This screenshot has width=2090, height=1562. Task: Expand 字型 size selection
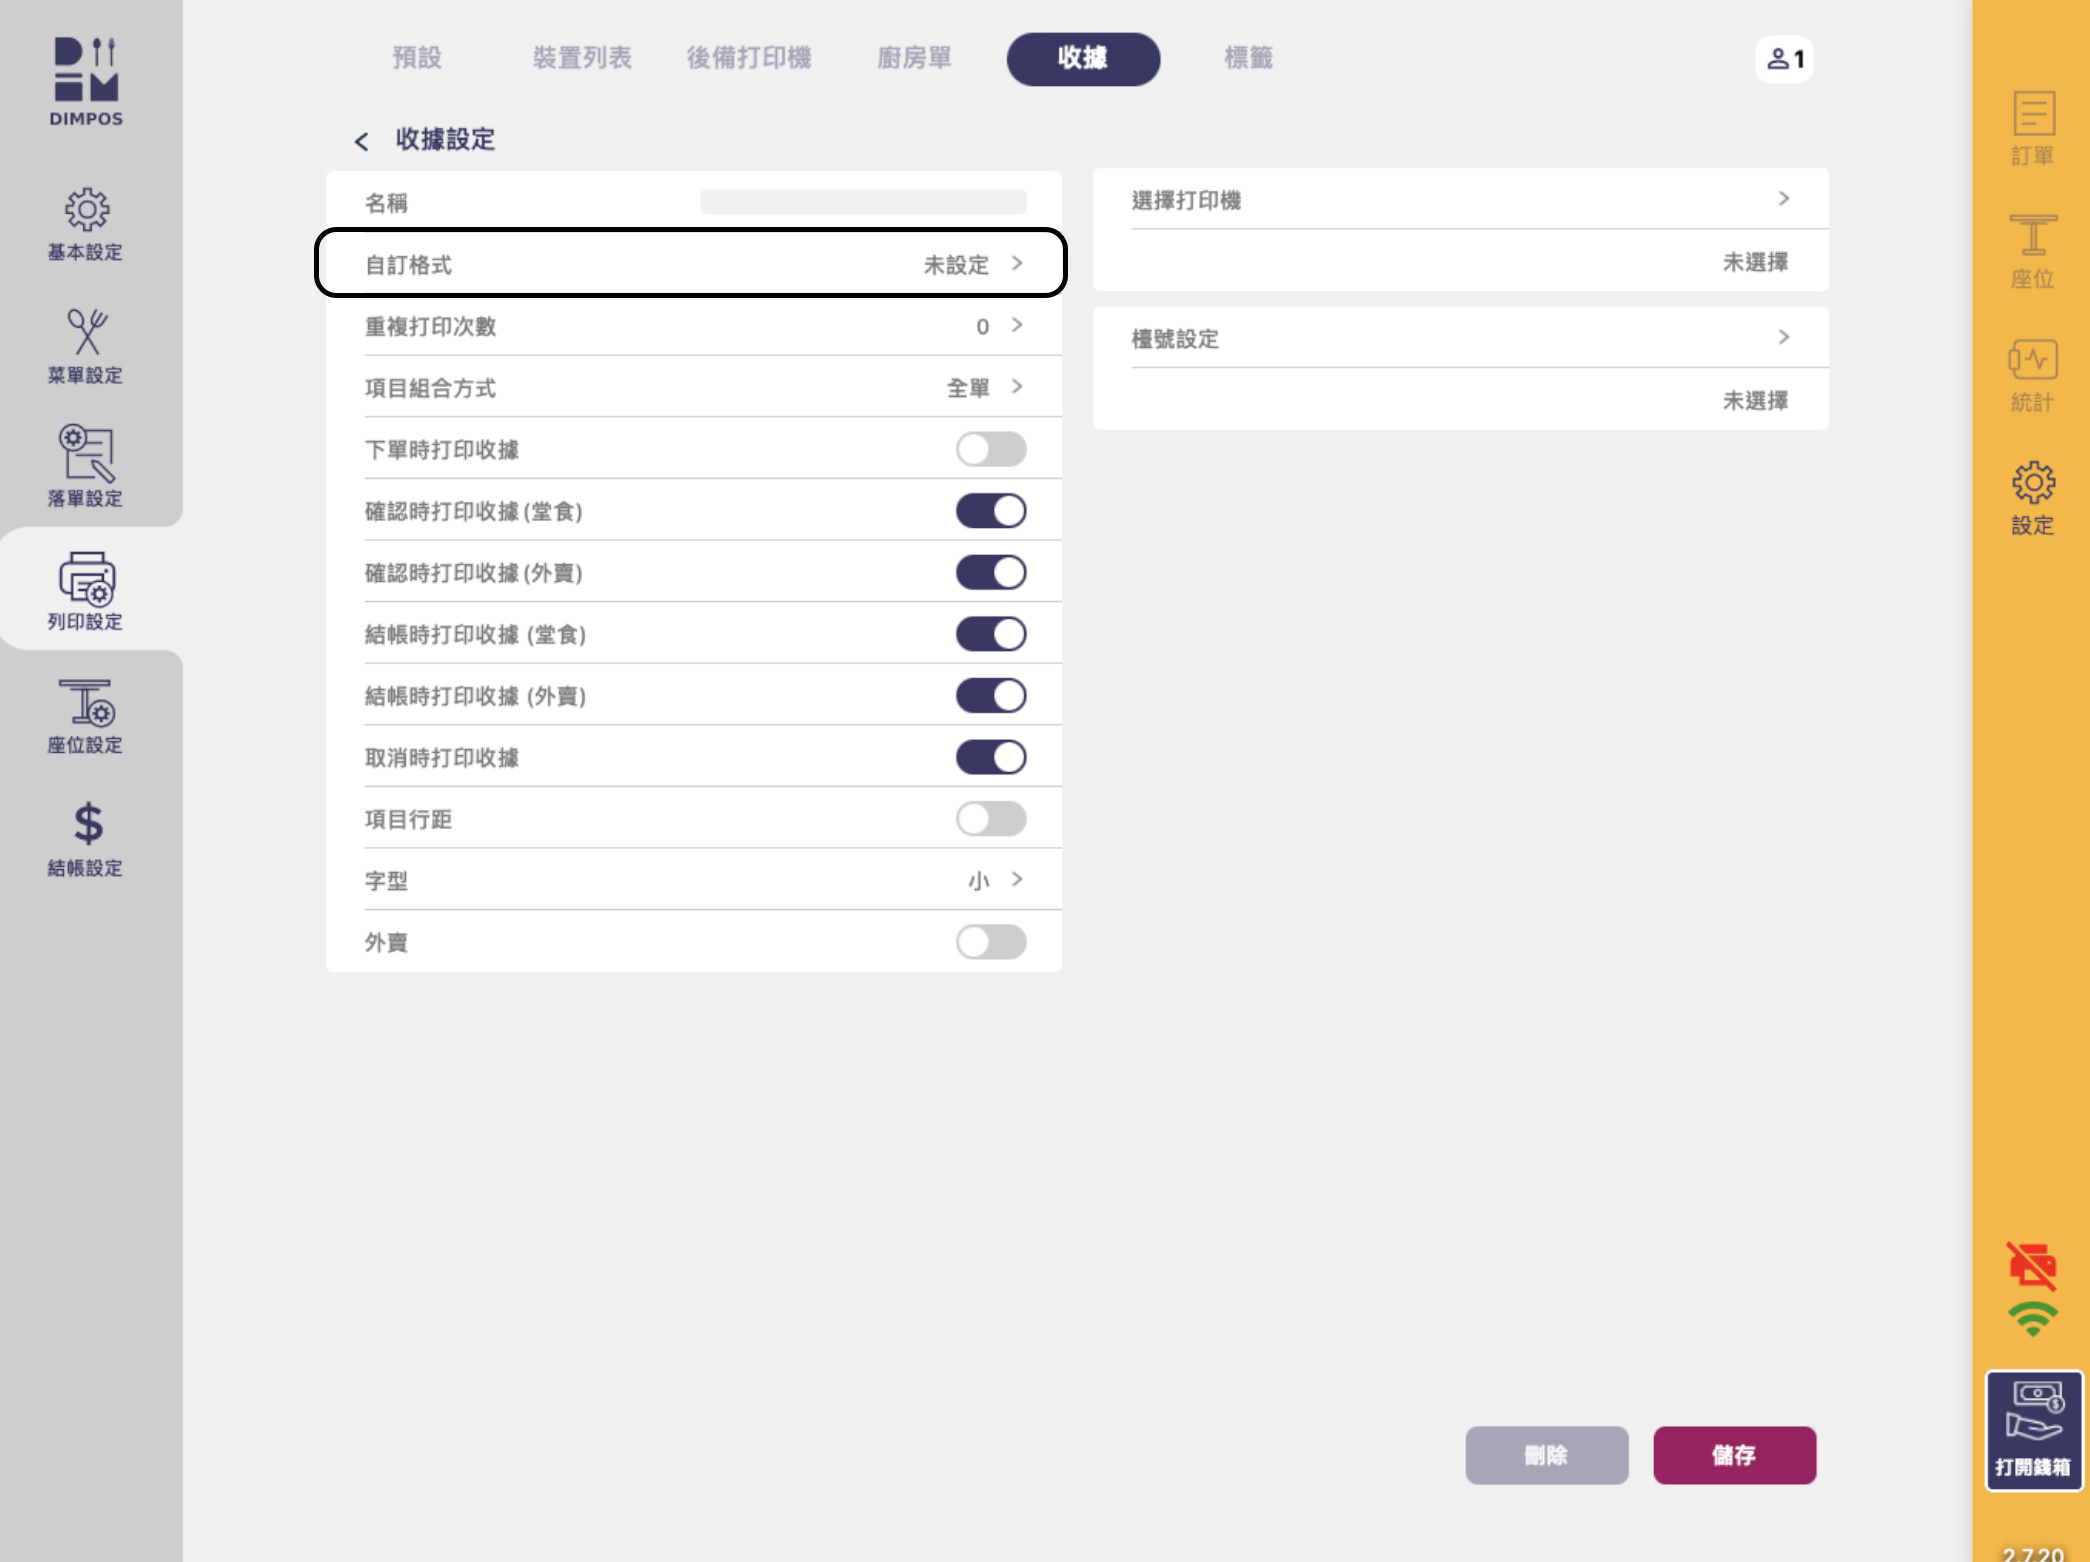1016,880
